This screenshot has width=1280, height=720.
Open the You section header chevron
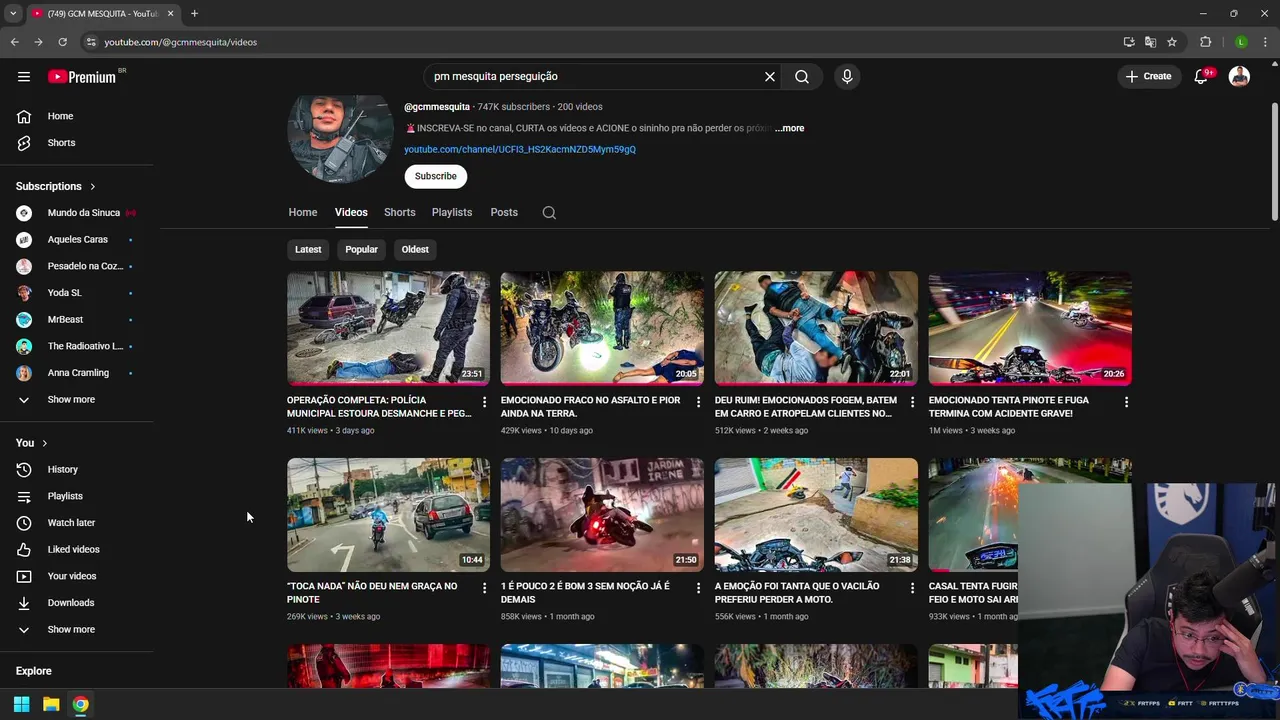[44, 443]
